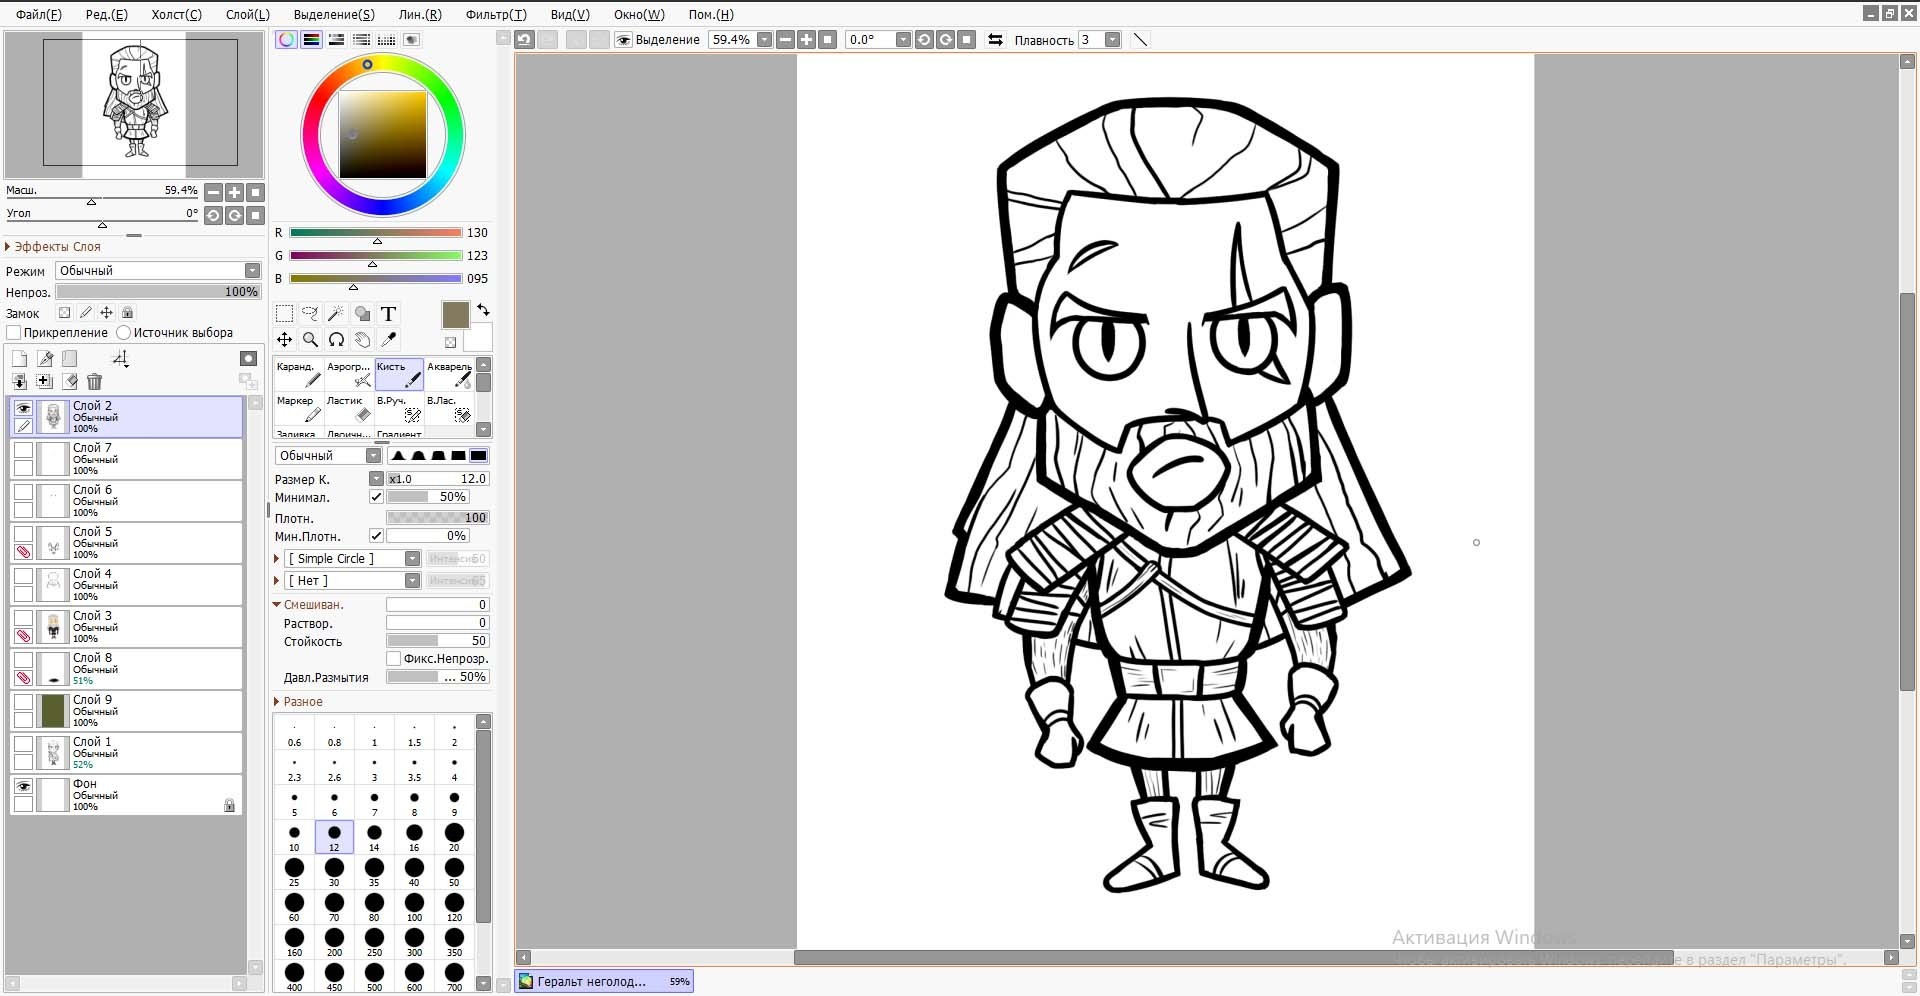Open the Фильтр filter menu
Screen dimensions: 1920x996
tap(496, 14)
